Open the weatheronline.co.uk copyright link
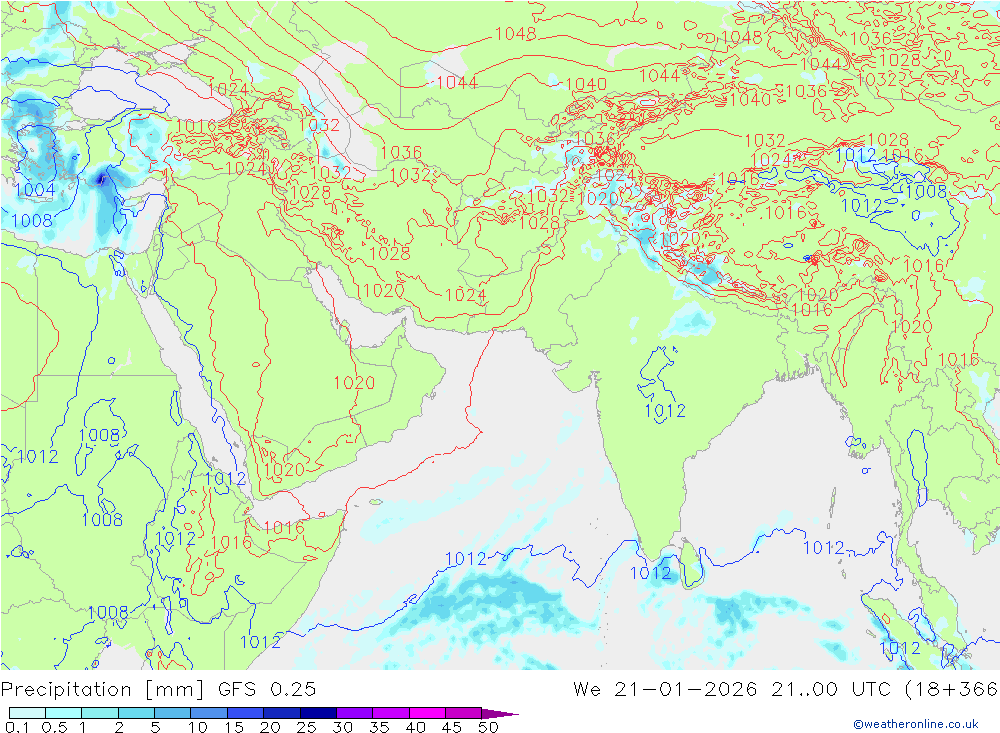 (x=916, y=723)
